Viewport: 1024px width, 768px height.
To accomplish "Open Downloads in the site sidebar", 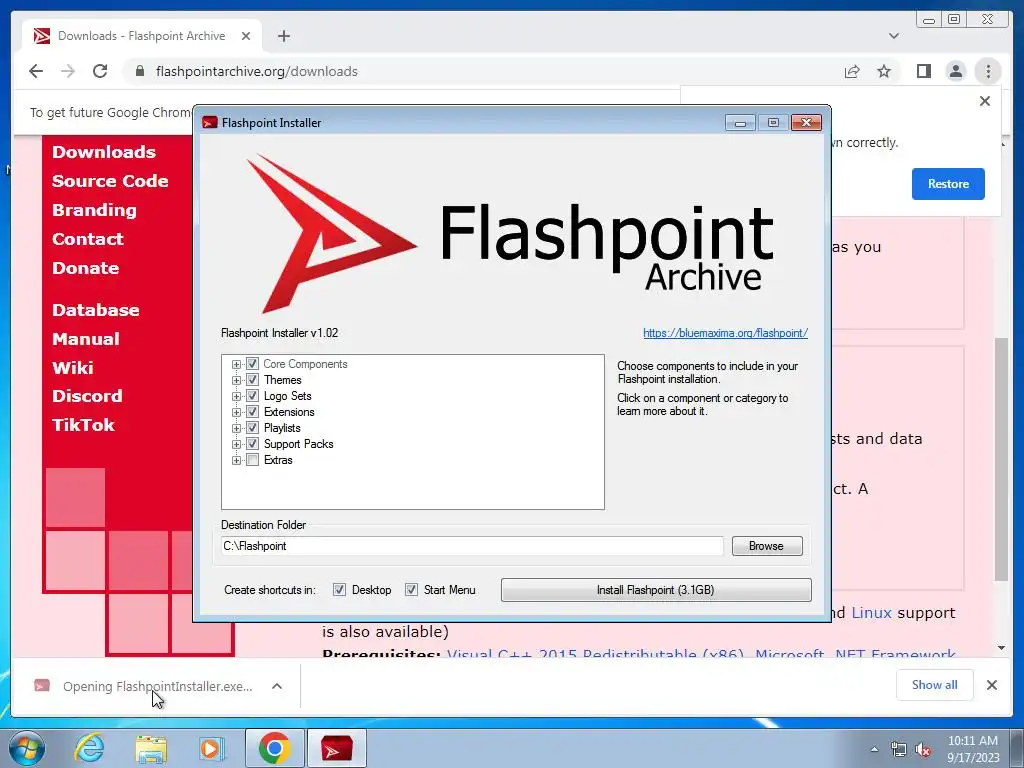I will pos(104,152).
